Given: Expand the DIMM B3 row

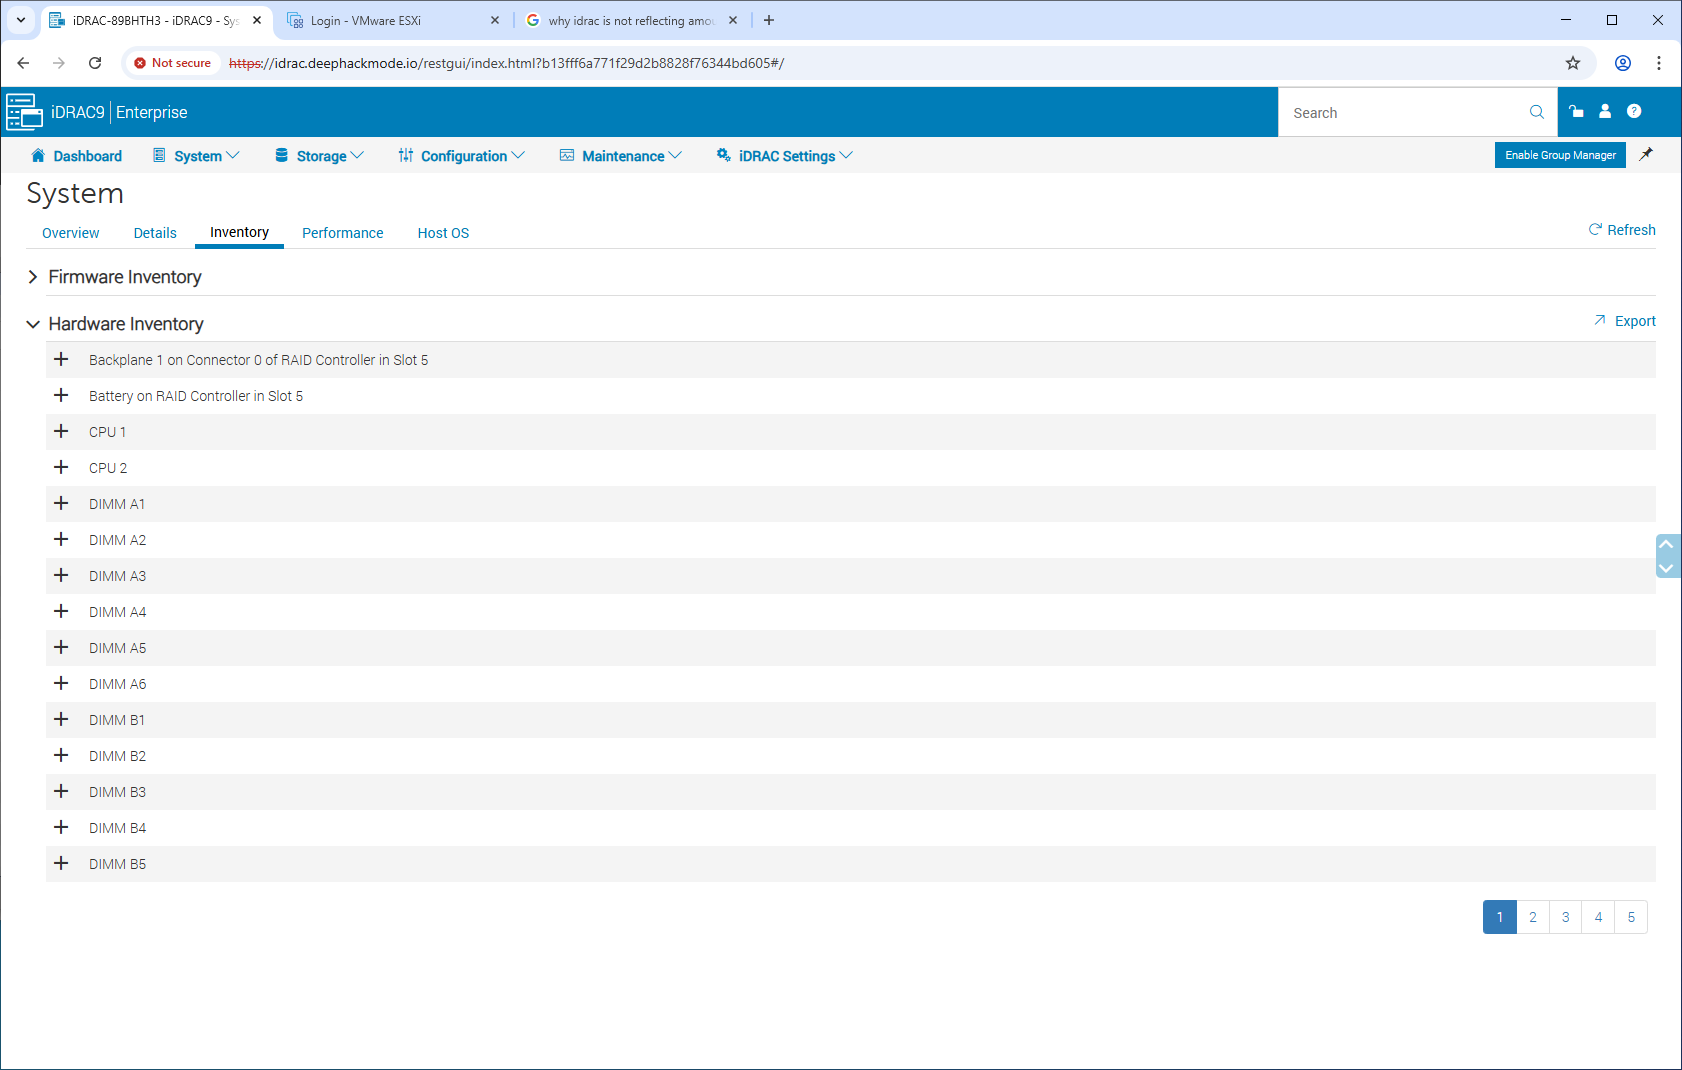Looking at the screenshot, I should 61,791.
